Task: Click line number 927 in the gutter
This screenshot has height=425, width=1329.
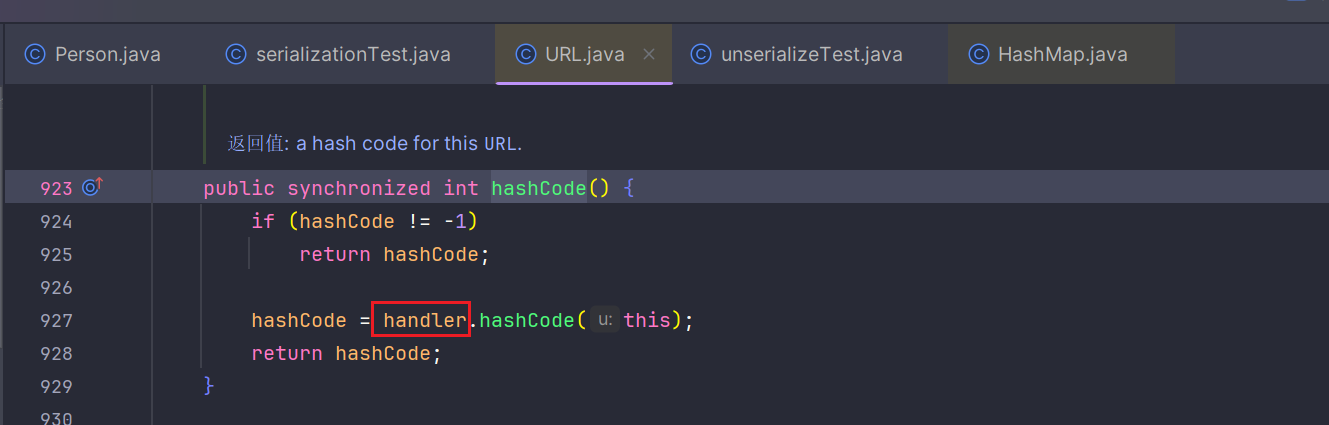Action: 56,321
